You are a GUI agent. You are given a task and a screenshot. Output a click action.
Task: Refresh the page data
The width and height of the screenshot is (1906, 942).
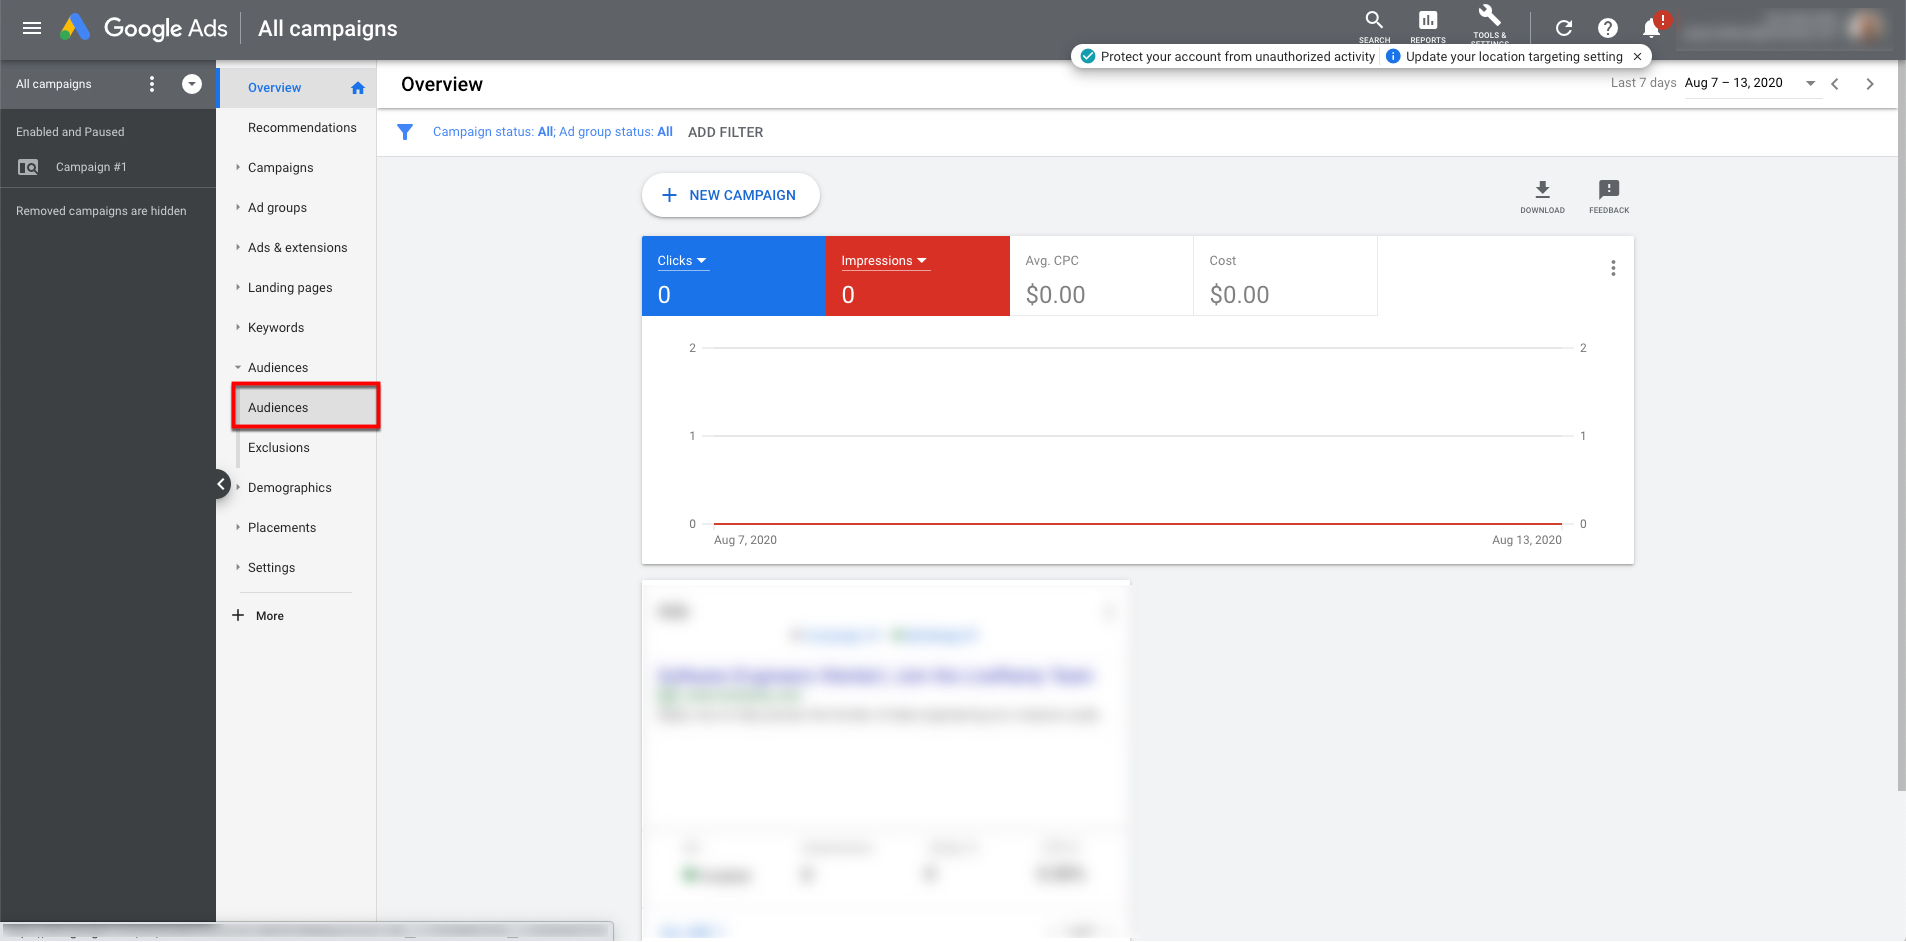tap(1564, 28)
